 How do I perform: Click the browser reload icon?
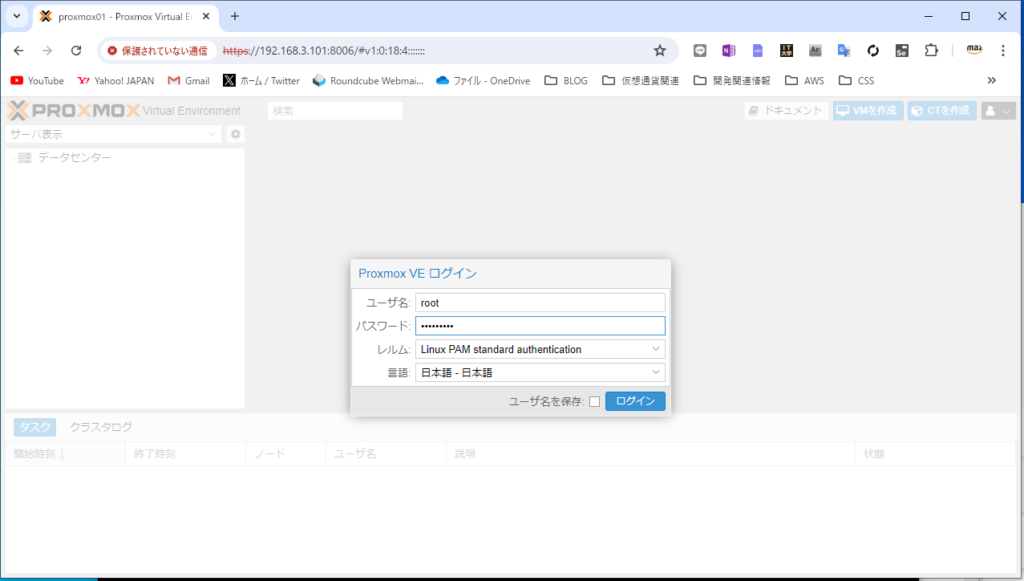[x=76, y=50]
